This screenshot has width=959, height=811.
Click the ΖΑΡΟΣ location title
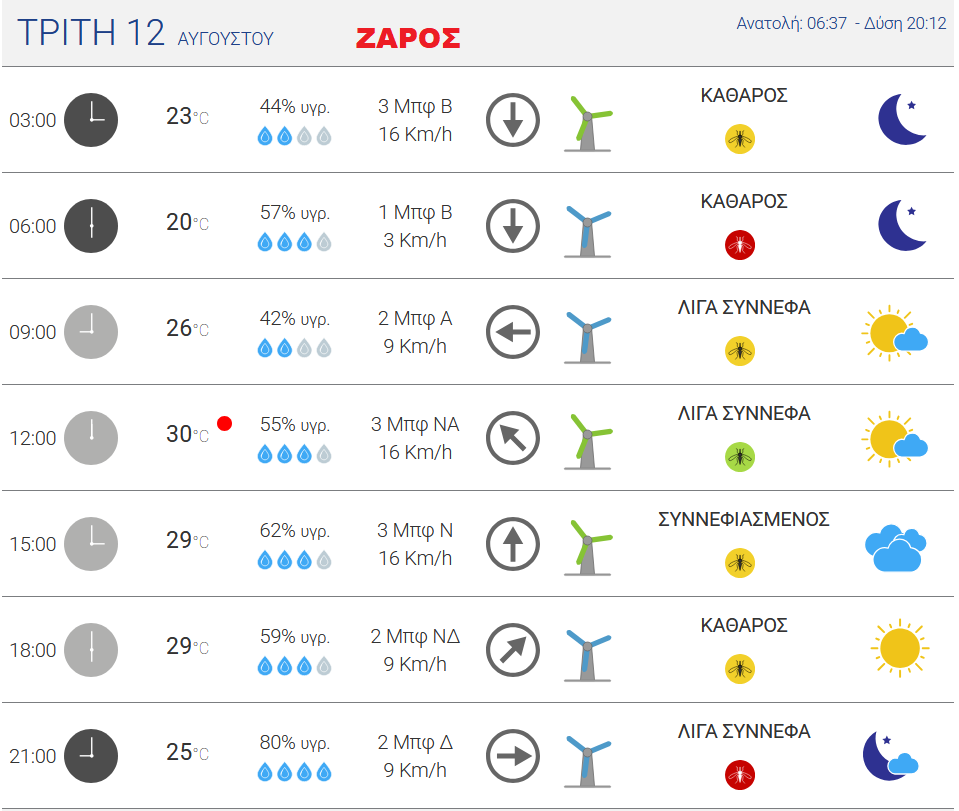tap(408, 39)
